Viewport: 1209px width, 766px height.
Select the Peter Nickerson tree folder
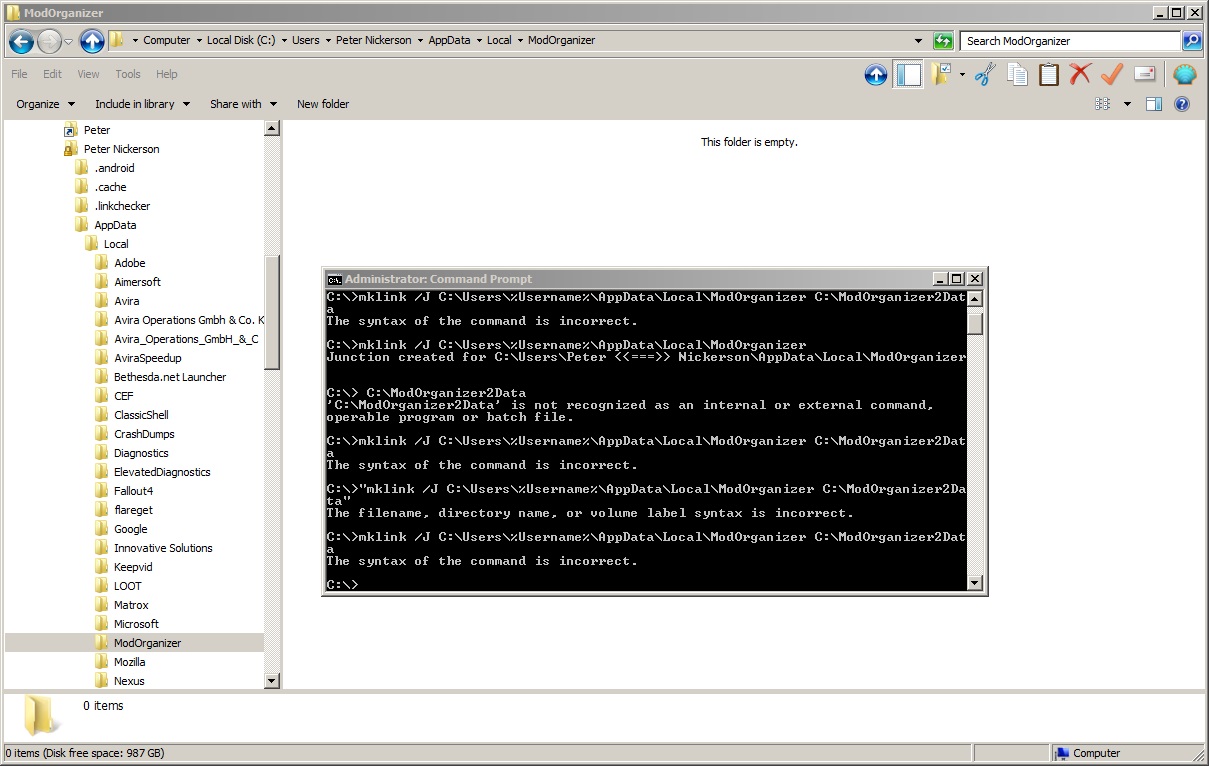coord(121,149)
